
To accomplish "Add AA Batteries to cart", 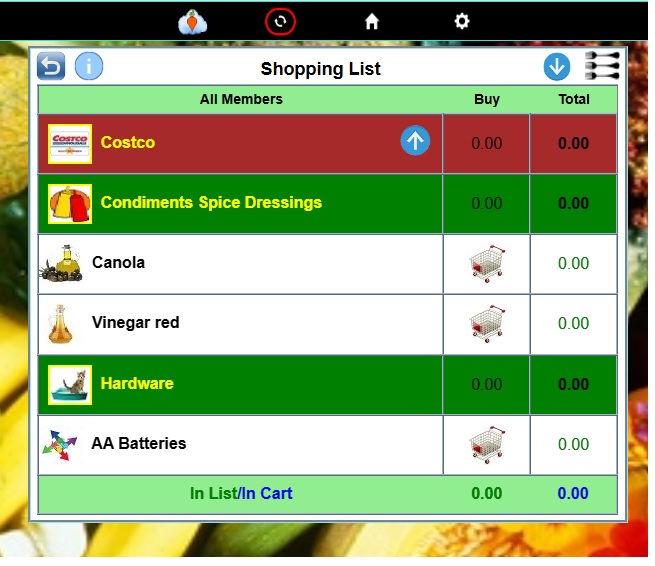I will click(x=487, y=444).
